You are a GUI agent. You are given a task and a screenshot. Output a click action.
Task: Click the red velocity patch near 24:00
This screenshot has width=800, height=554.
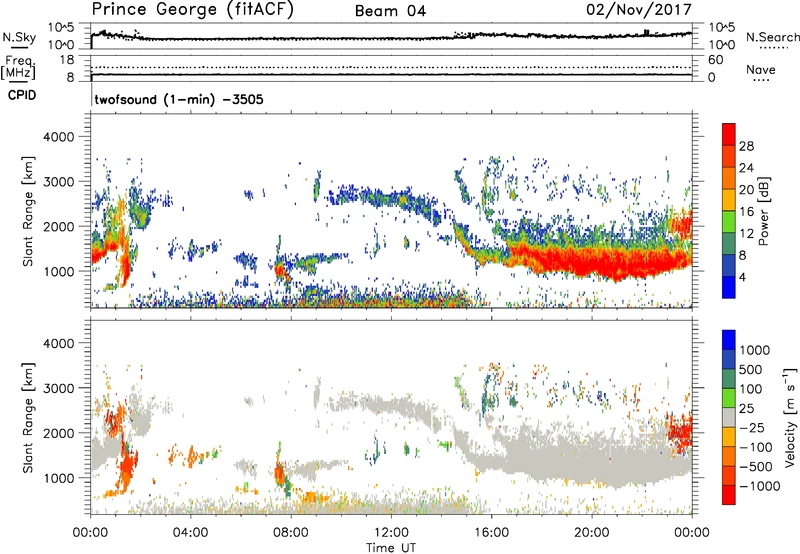tap(681, 431)
